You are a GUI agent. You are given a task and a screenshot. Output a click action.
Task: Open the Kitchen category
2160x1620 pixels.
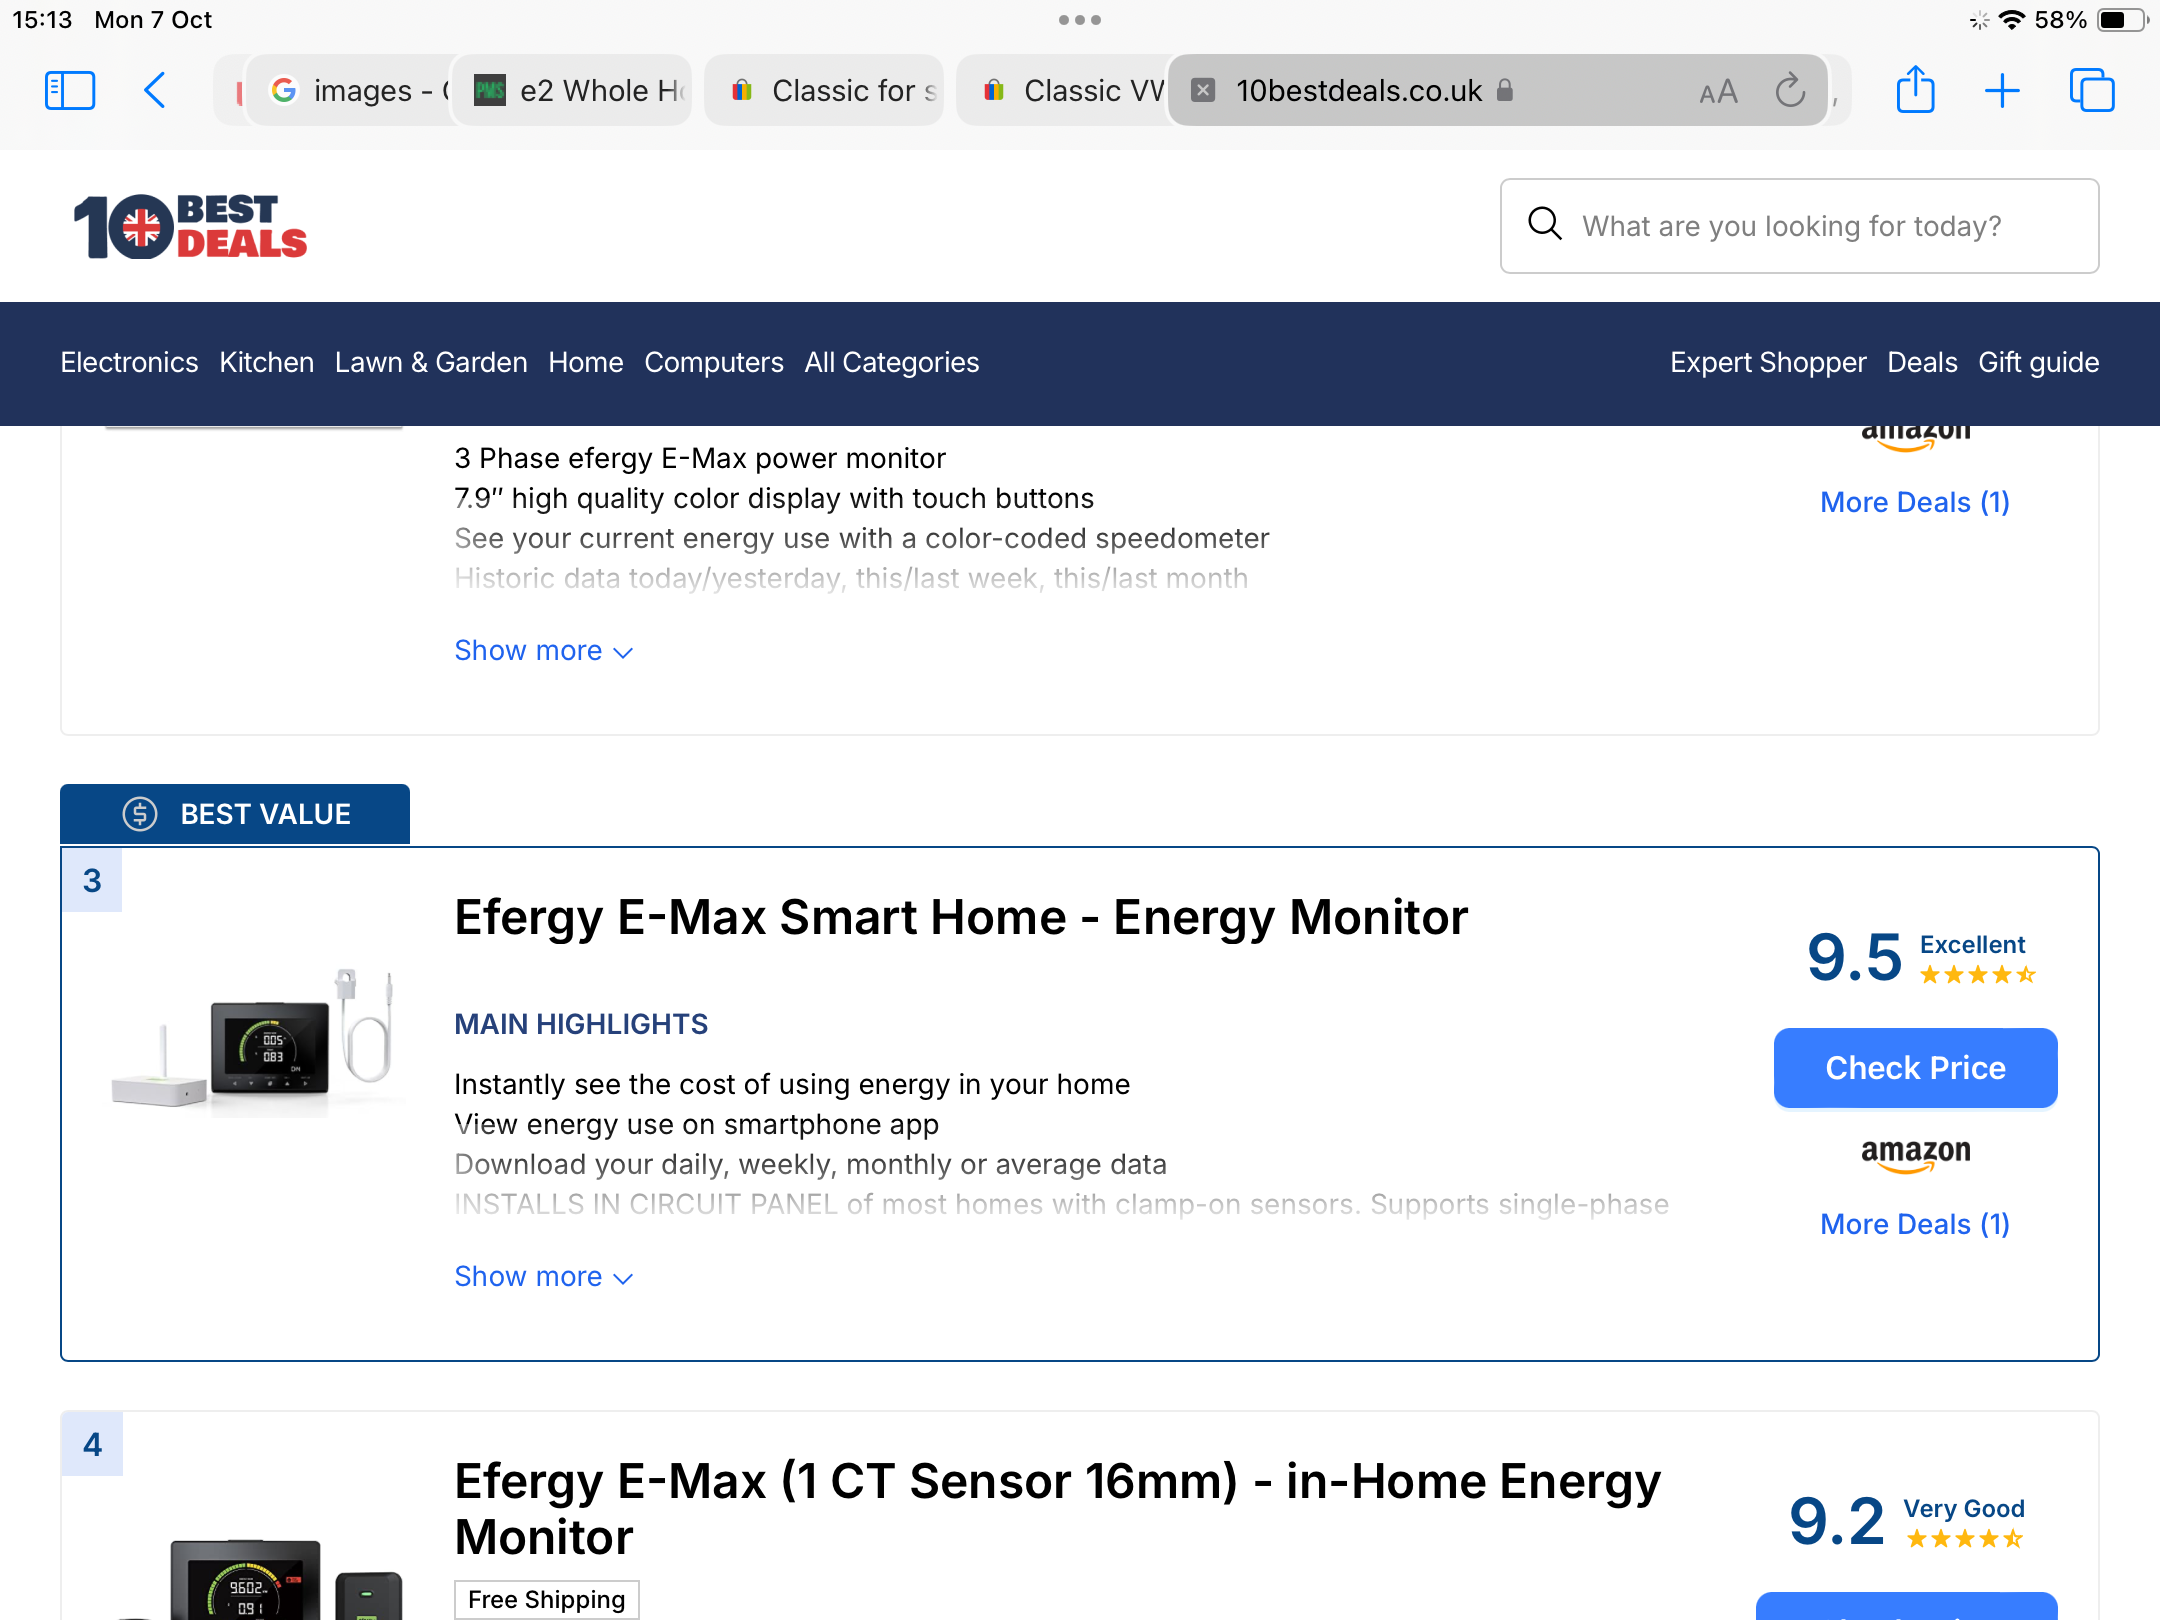[x=266, y=362]
